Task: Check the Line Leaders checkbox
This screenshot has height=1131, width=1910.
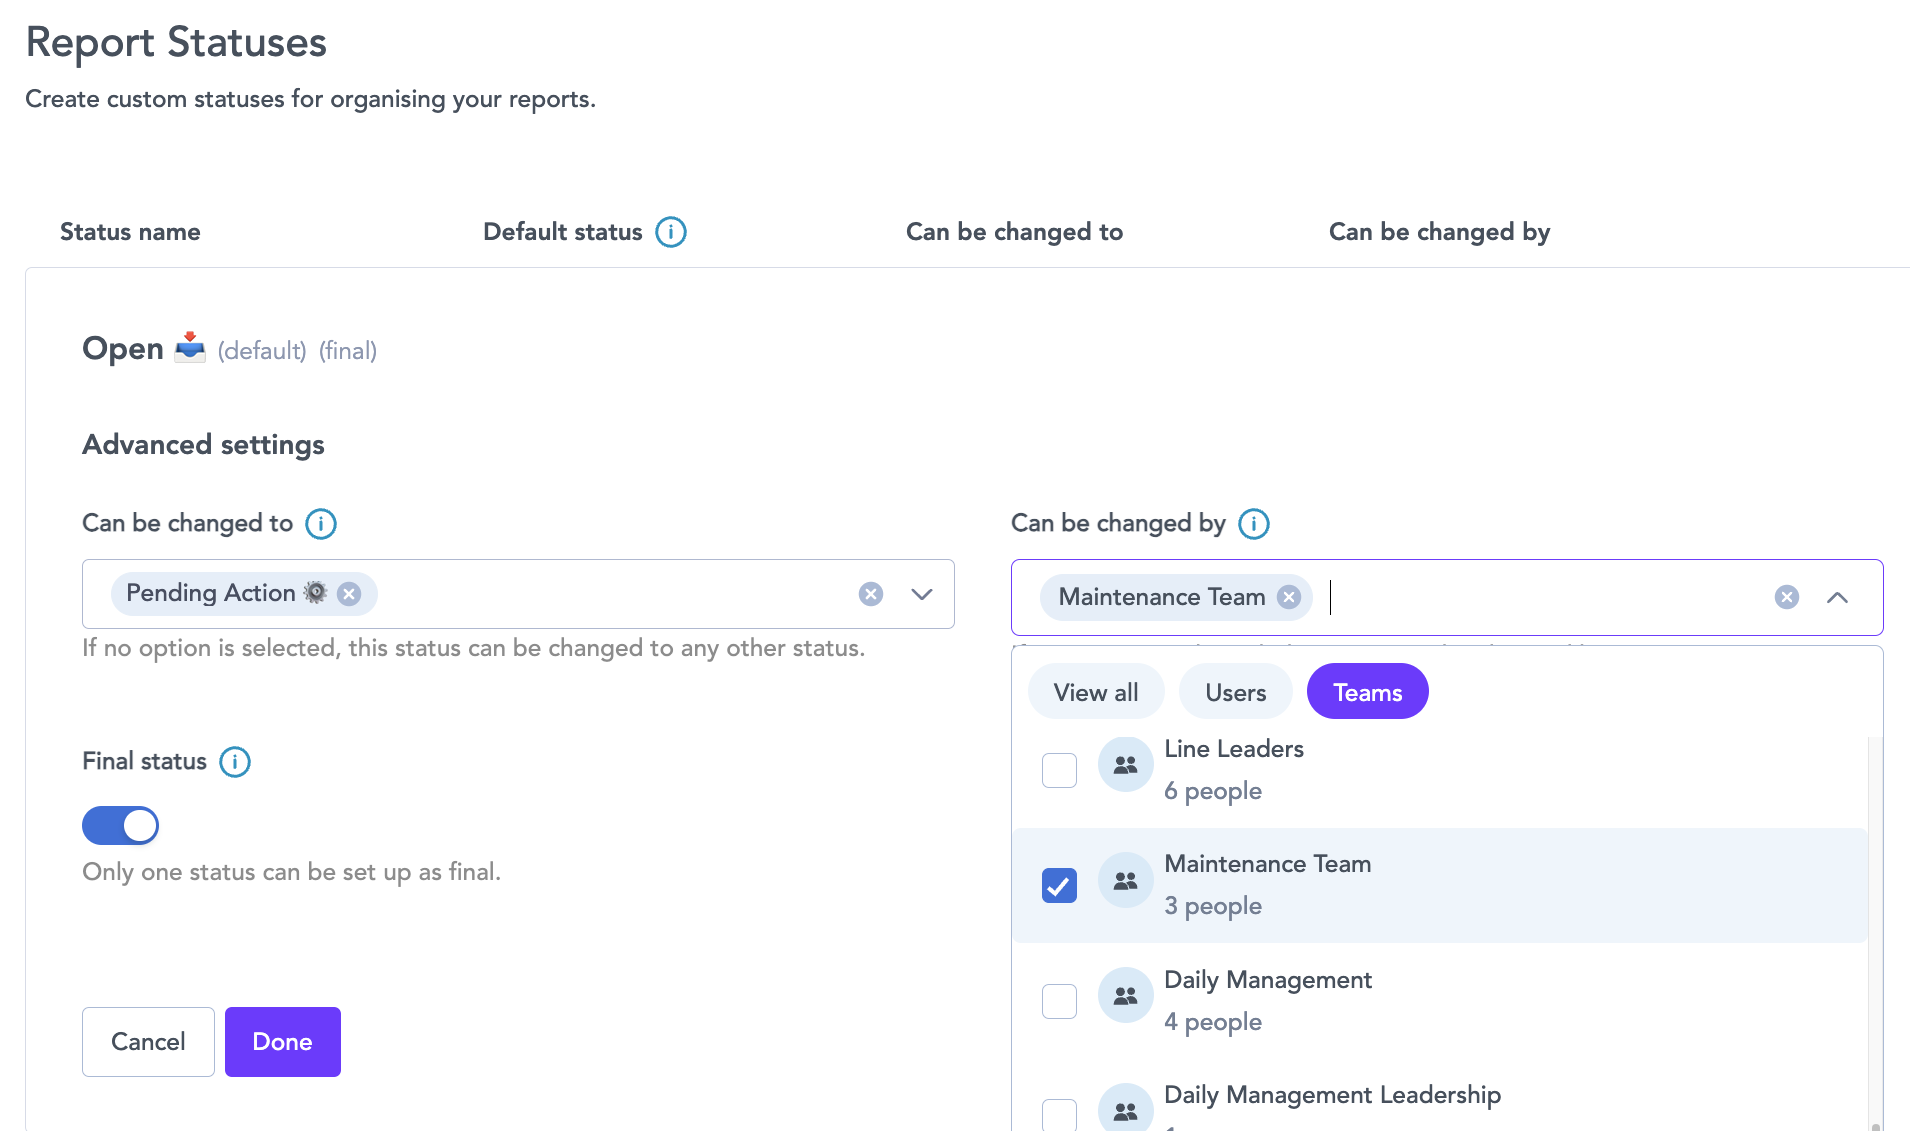Action: 1059,769
